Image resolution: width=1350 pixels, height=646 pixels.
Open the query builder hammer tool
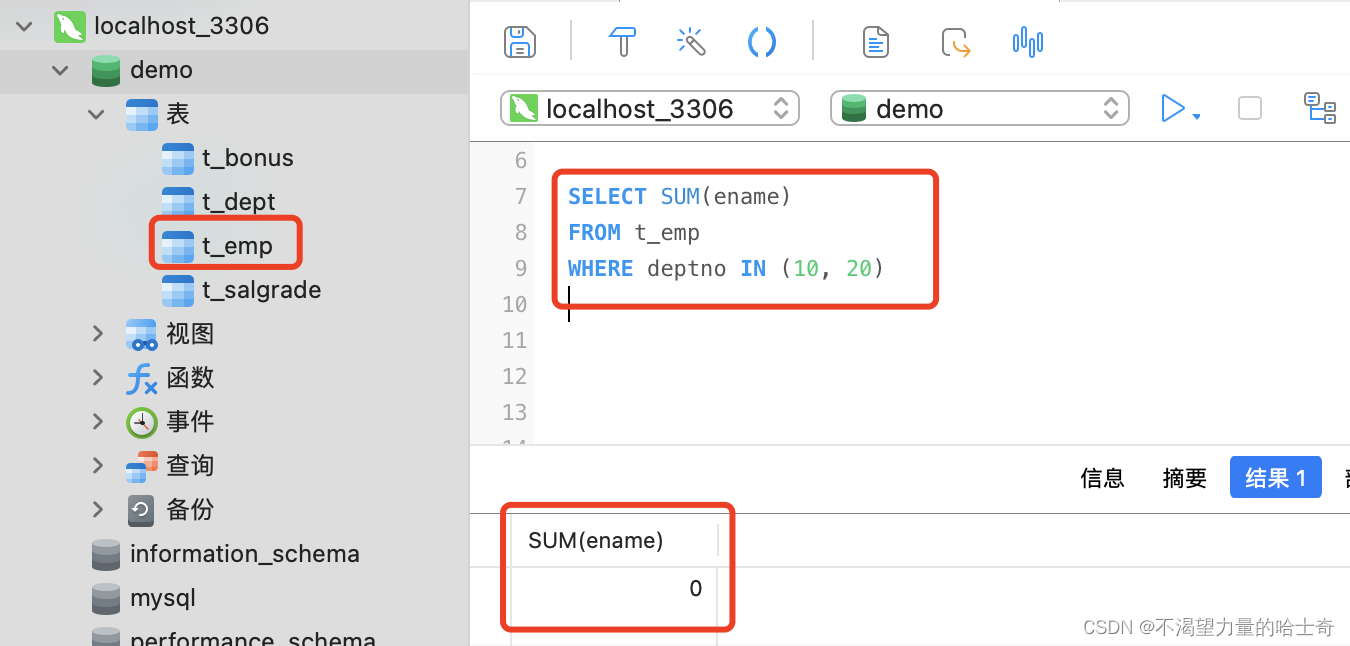point(623,42)
